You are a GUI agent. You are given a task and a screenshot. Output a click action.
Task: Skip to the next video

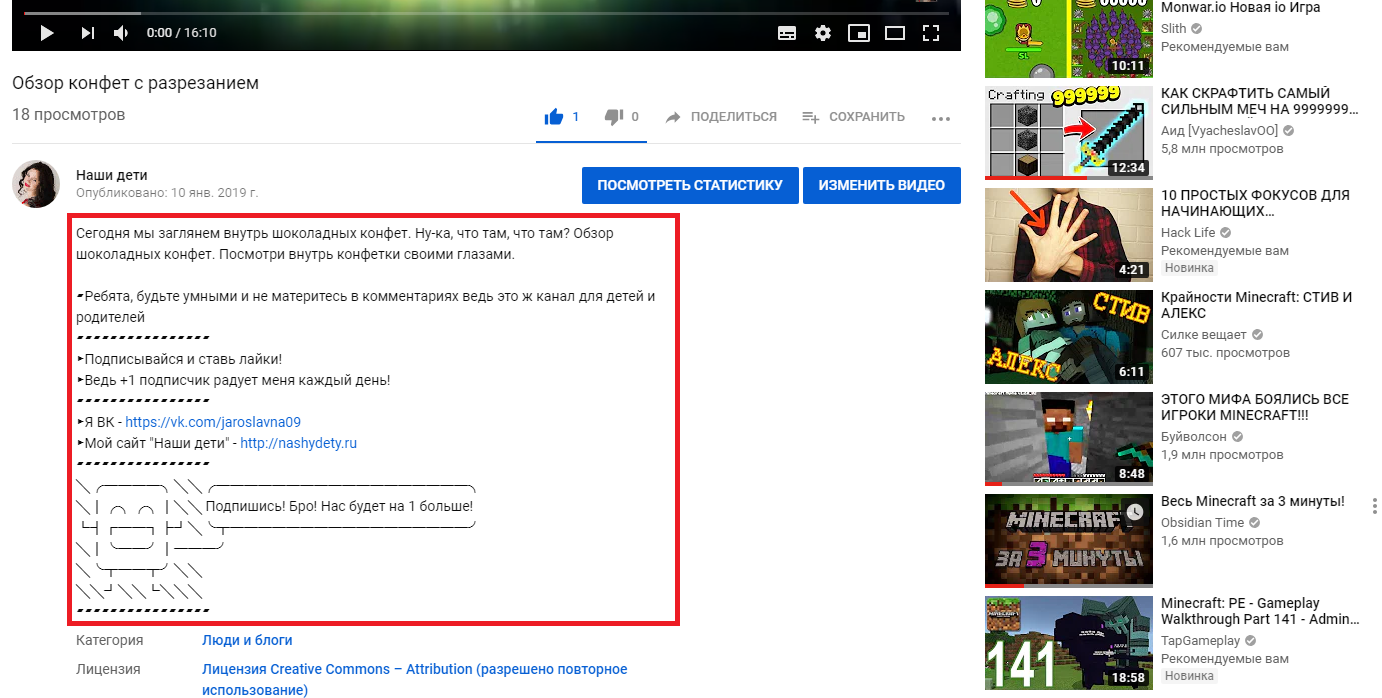88,33
